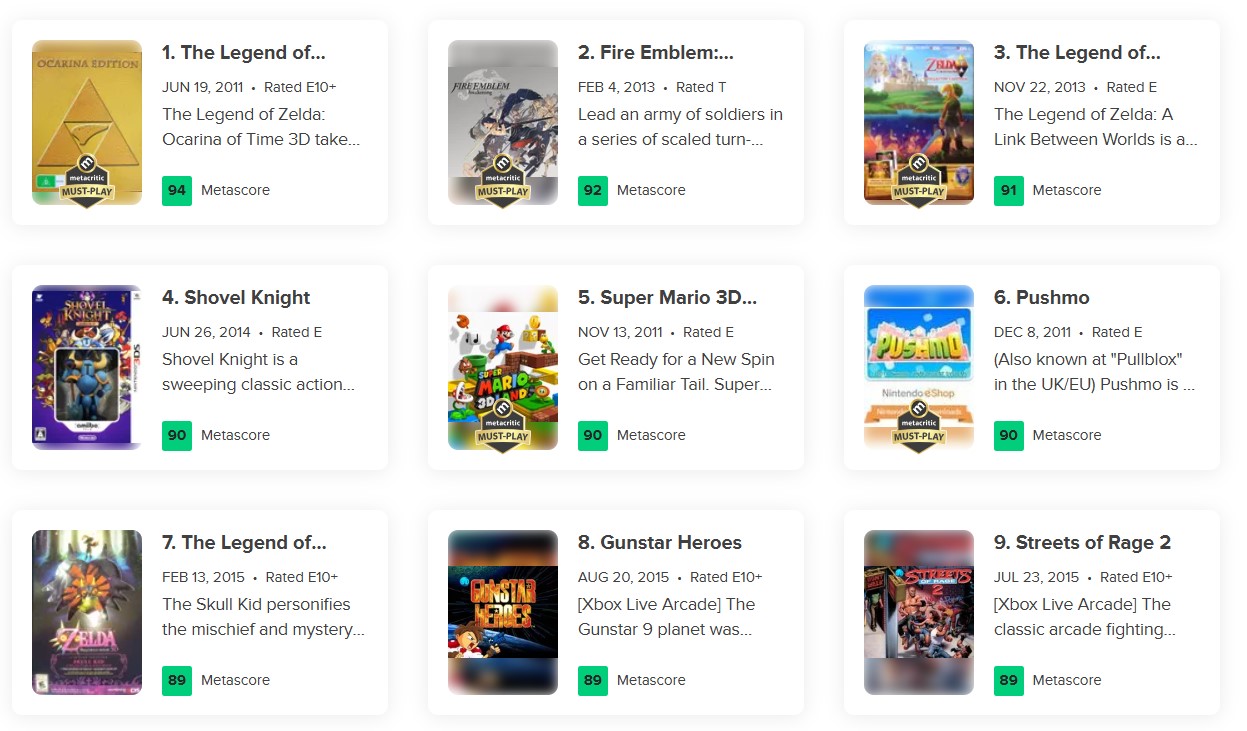This screenshot has height=731, width=1247.
Task: Open the Shovel Knight cover thumbnail
Action: click(x=87, y=367)
